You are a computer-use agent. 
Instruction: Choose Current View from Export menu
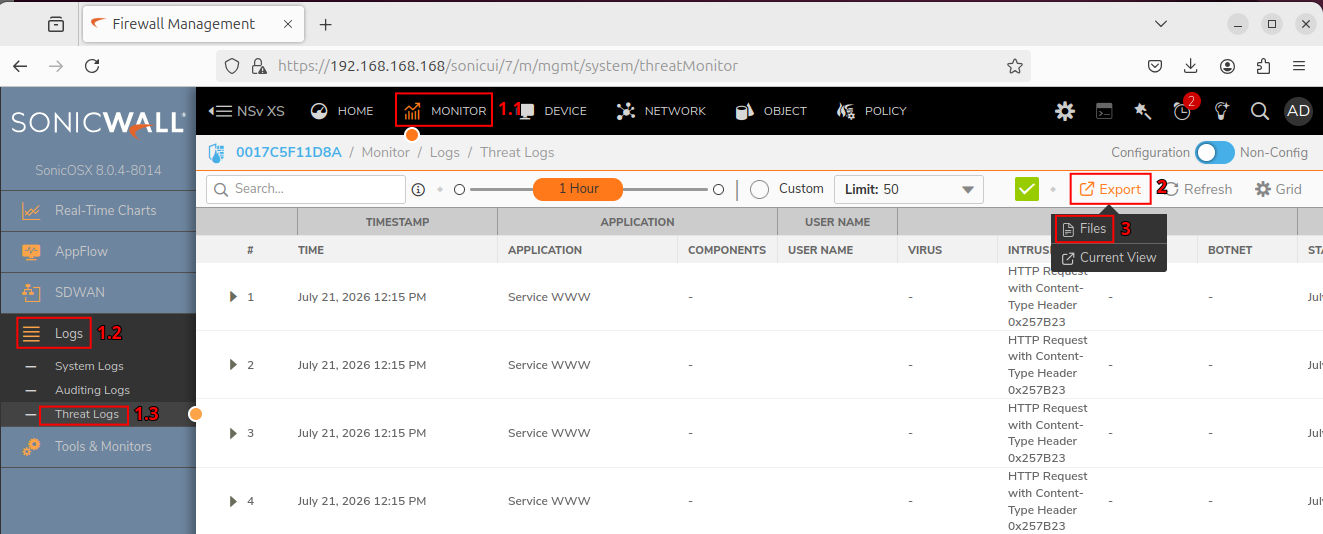[x=1109, y=257]
